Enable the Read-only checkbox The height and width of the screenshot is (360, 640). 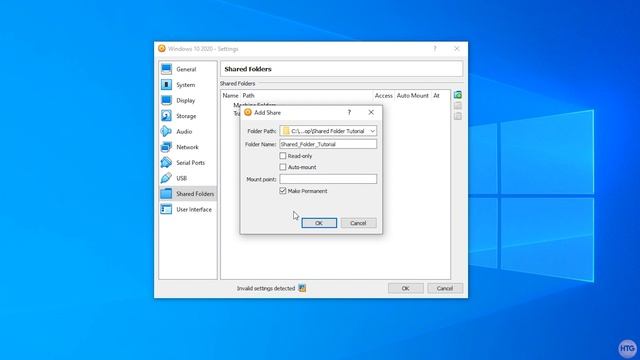pyautogui.click(x=282, y=156)
